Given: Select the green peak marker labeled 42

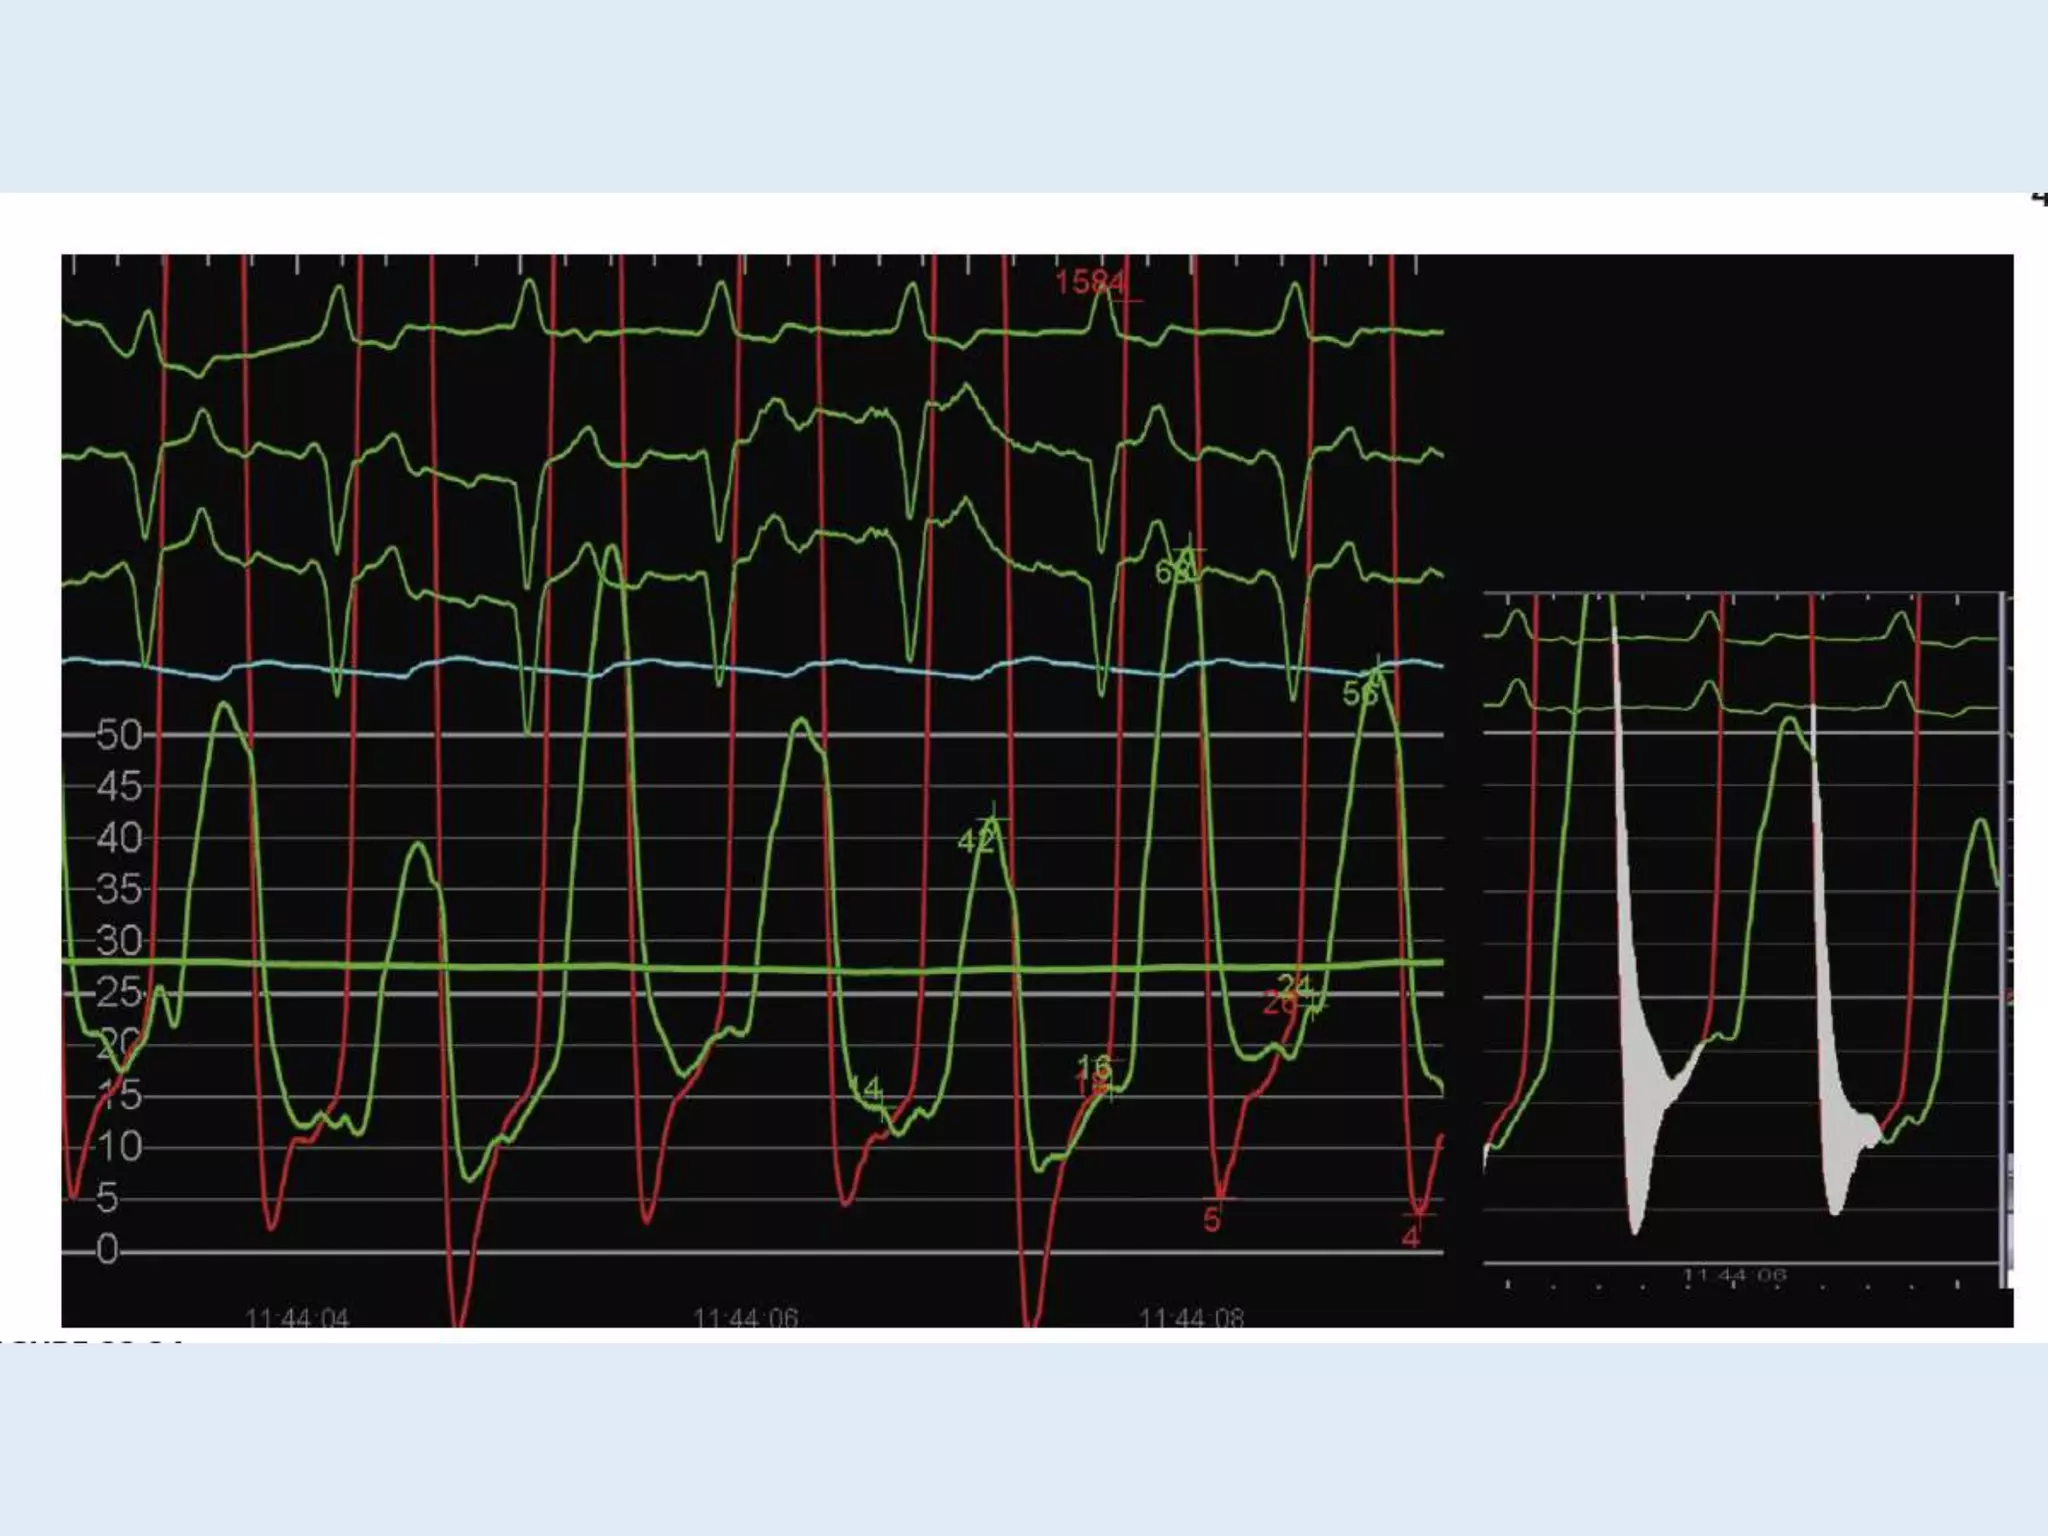Looking at the screenshot, I should coord(975,841).
